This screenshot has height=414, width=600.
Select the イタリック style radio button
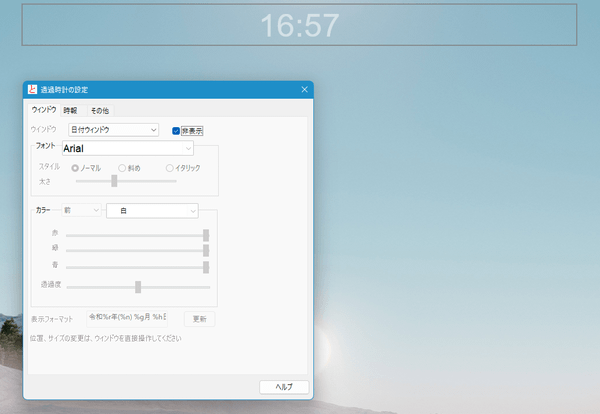pyautogui.click(x=169, y=167)
